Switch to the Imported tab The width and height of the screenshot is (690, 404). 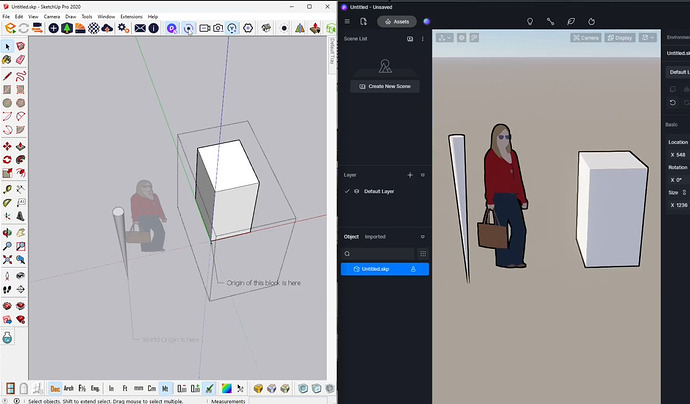pos(375,237)
